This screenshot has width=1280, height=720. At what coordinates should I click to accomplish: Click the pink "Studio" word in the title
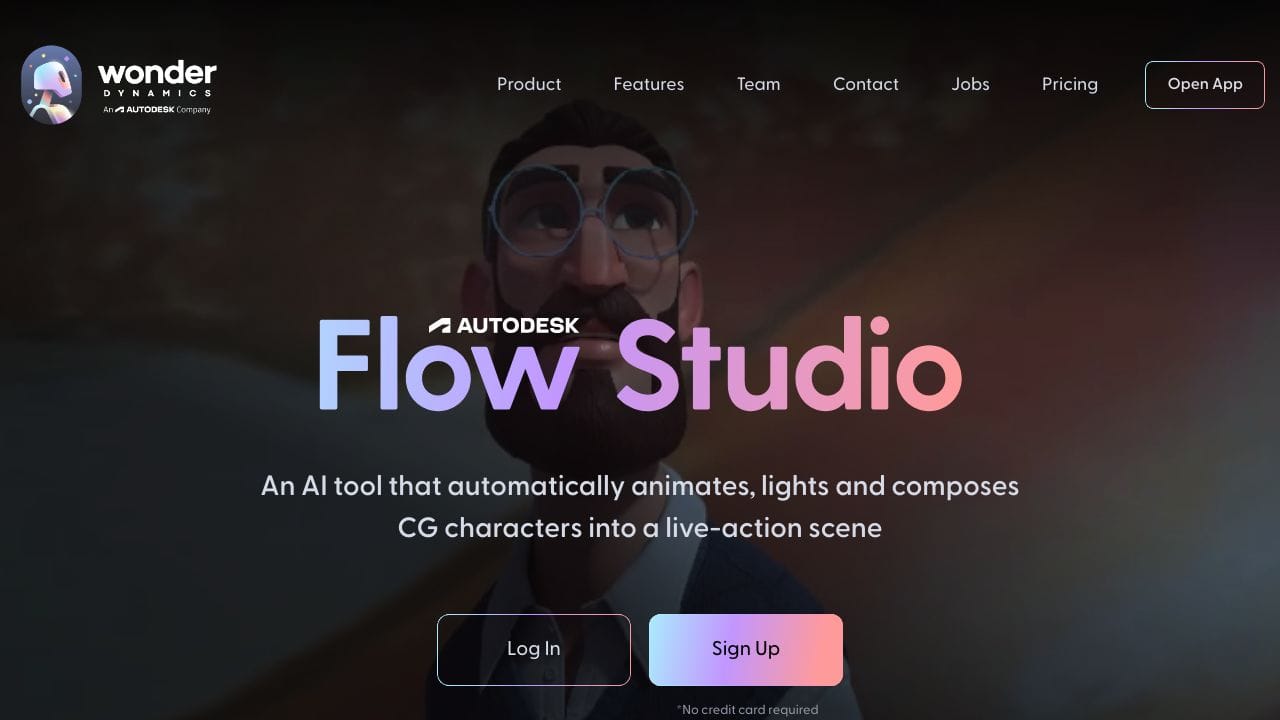click(789, 365)
